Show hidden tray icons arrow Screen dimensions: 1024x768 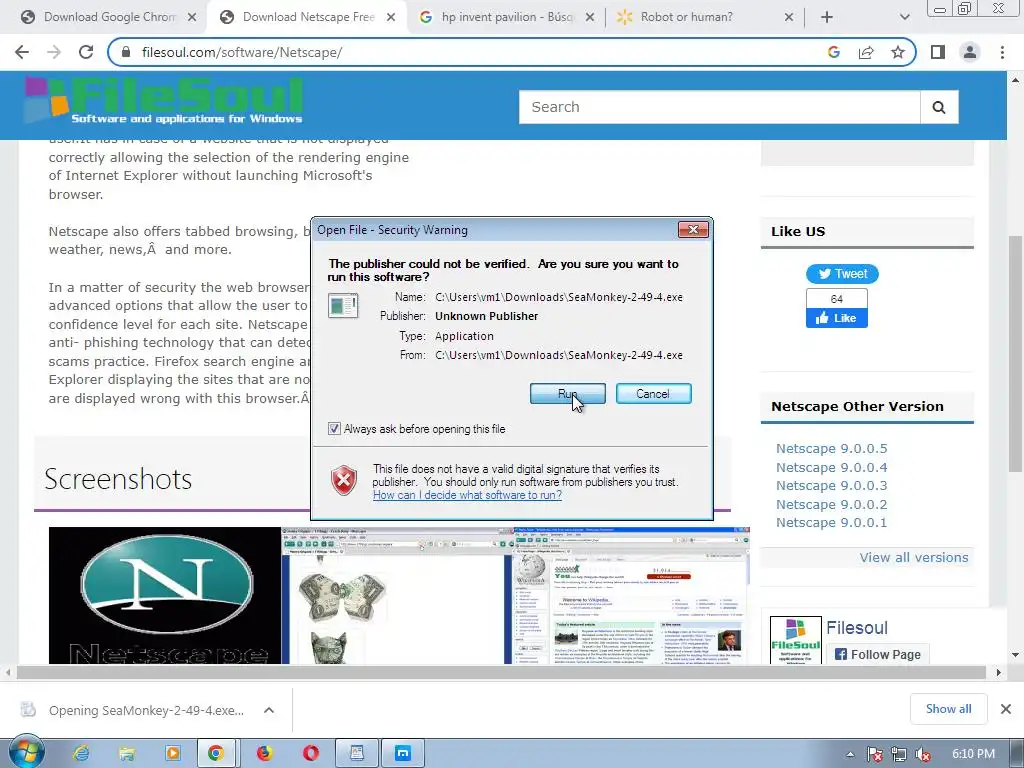tap(850, 754)
